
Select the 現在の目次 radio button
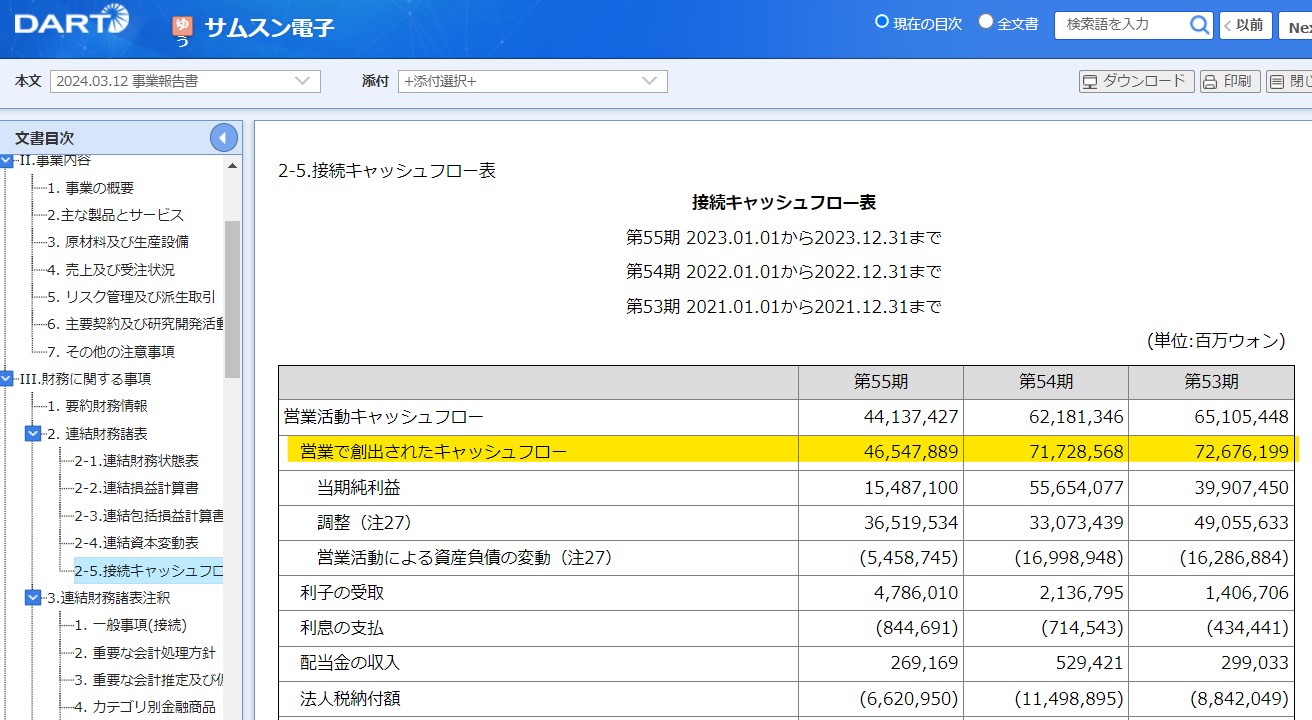click(x=882, y=22)
